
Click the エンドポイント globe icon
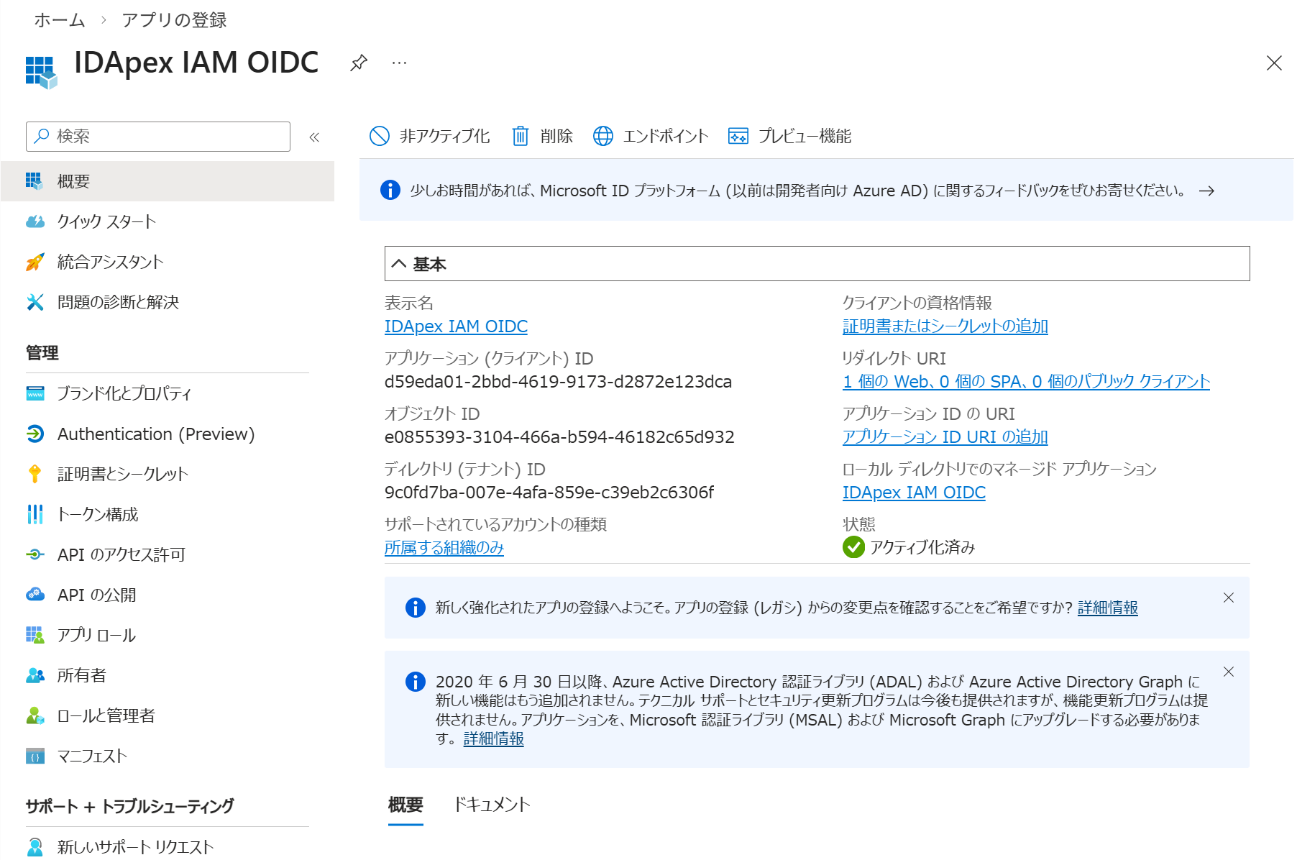tap(603, 136)
